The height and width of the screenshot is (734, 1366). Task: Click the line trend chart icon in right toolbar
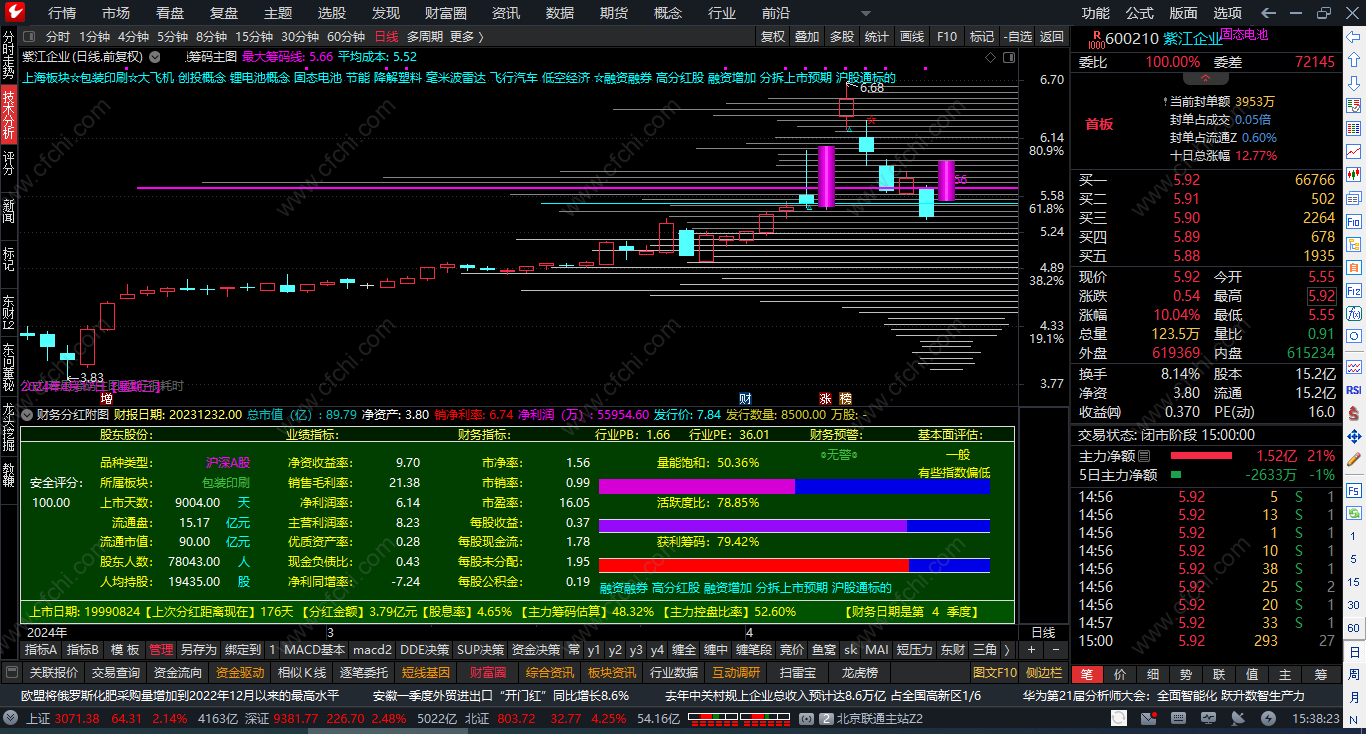(1354, 152)
